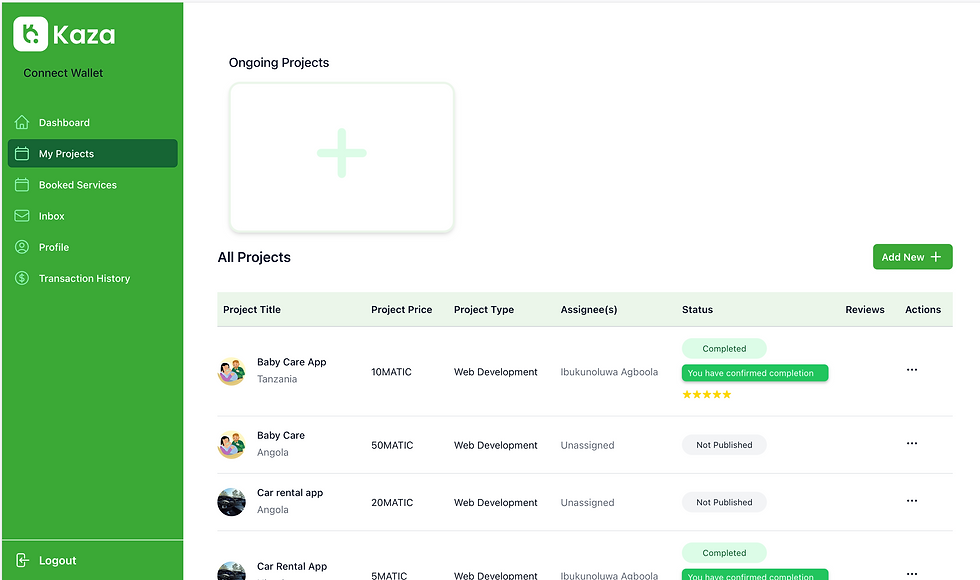
Task: Open Transaction History with the dollar icon
Action: (x=21, y=278)
